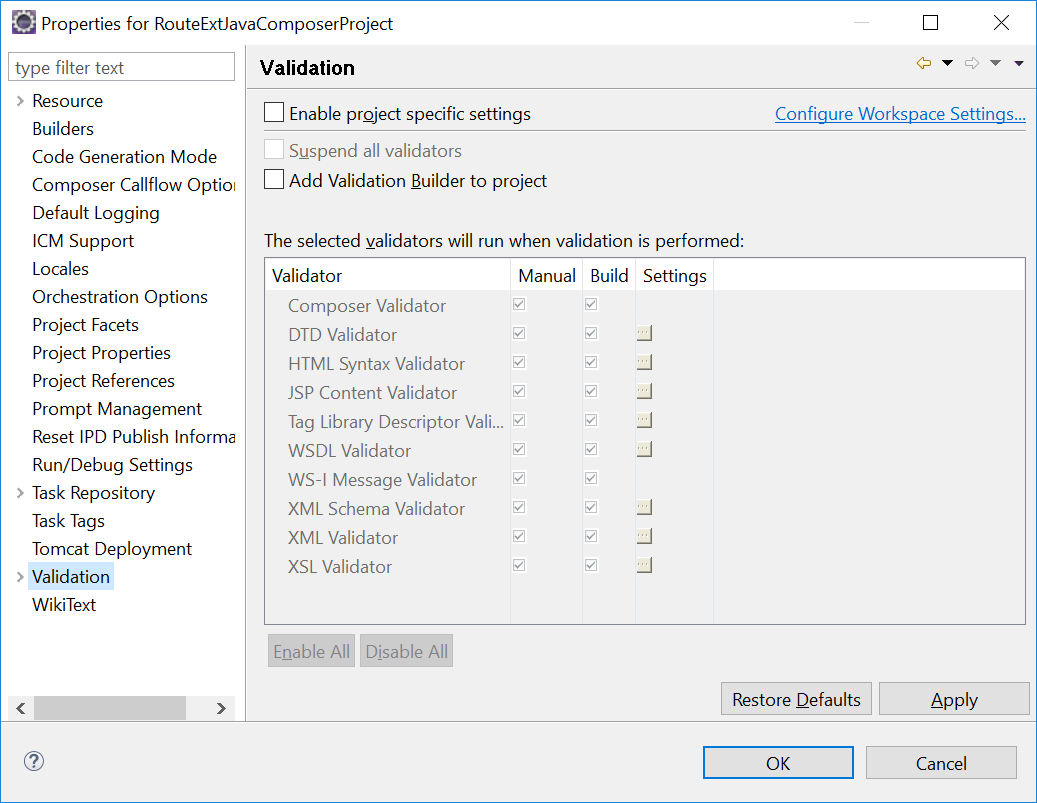The width and height of the screenshot is (1037, 803).
Task: Click the Configure Workspace Settings link
Action: click(900, 114)
